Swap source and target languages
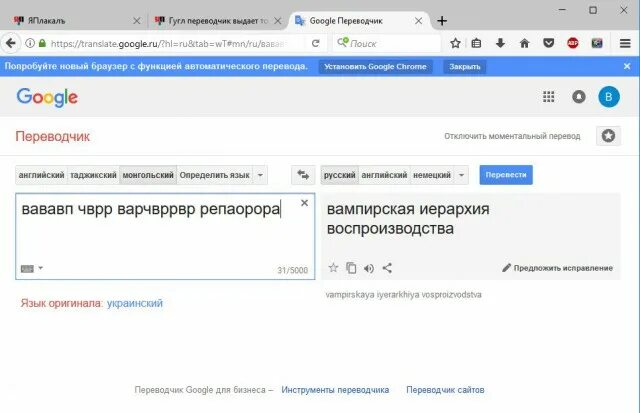The image size is (640, 413). (x=303, y=175)
